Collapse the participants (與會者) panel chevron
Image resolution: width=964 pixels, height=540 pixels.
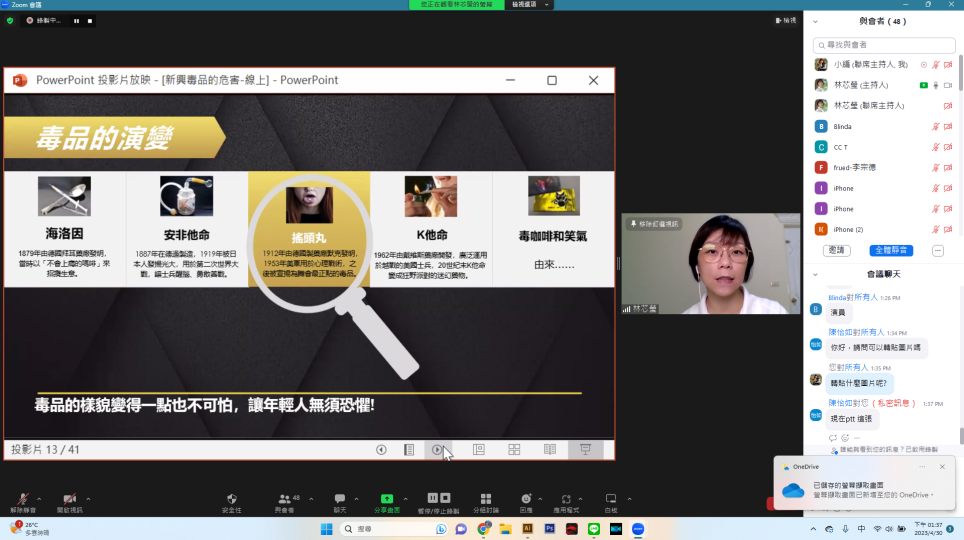click(816, 20)
